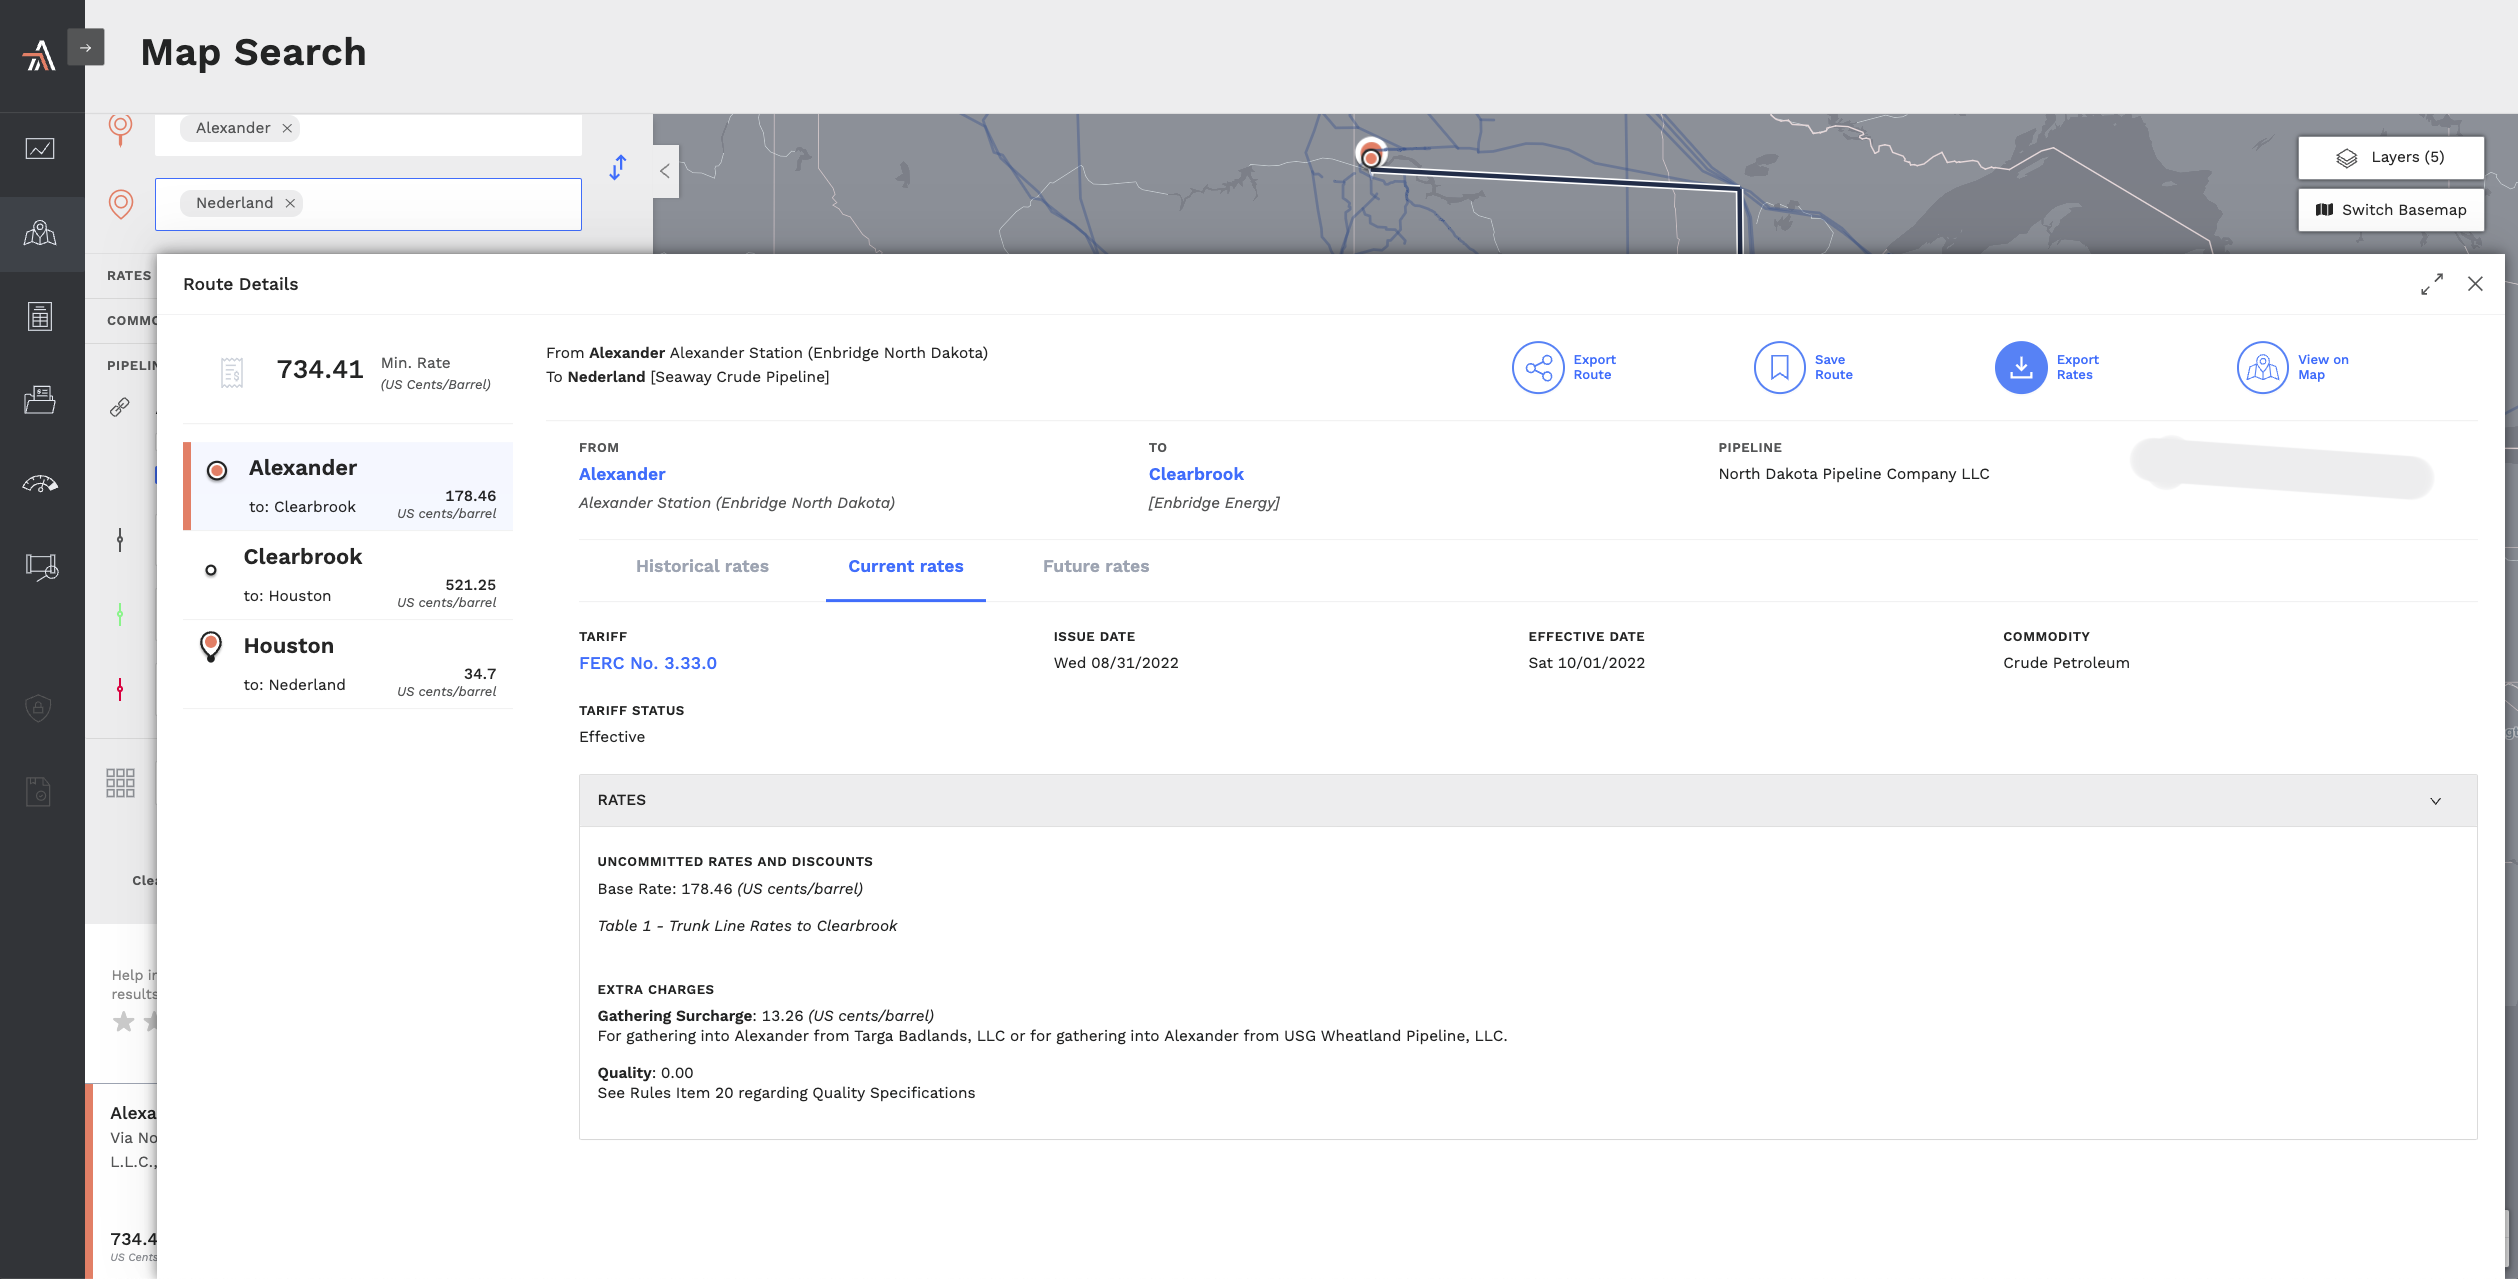Click the green pipeline node marker icon
The height and width of the screenshot is (1279, 2518).
point(120,614)
